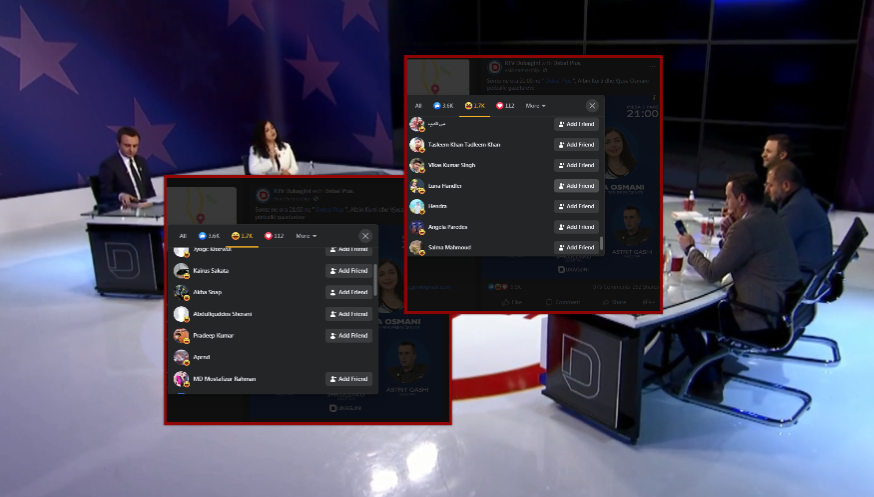Click Pradeep Kumar's profile picture
The image size is (874, 497).
(x=181, y=336)
